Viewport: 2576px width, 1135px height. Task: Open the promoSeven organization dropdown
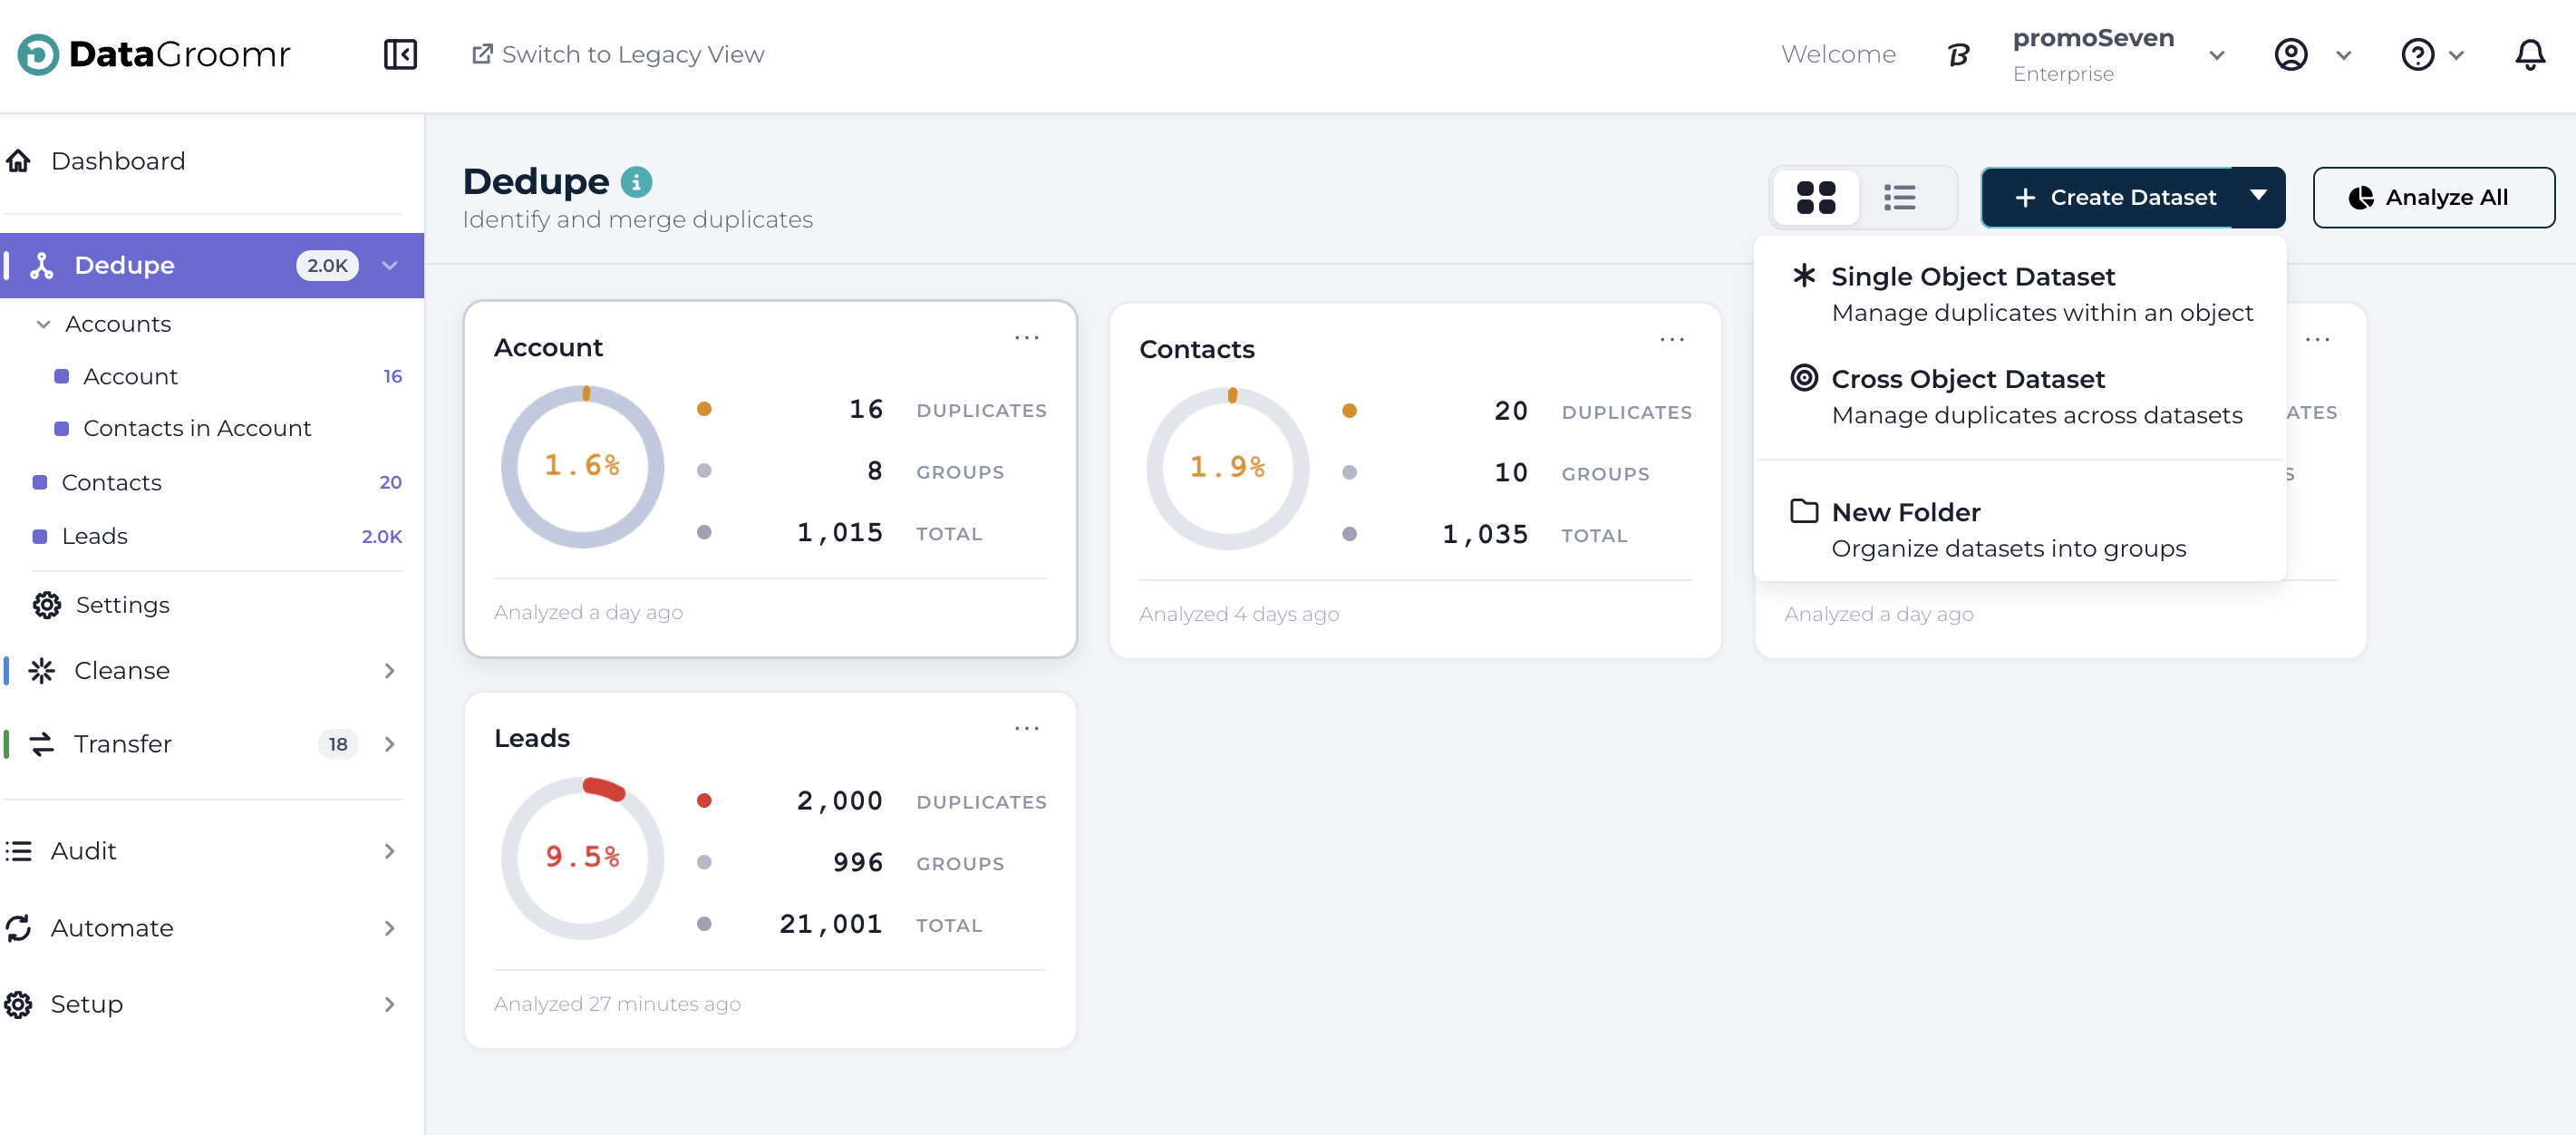[2216, 55]
